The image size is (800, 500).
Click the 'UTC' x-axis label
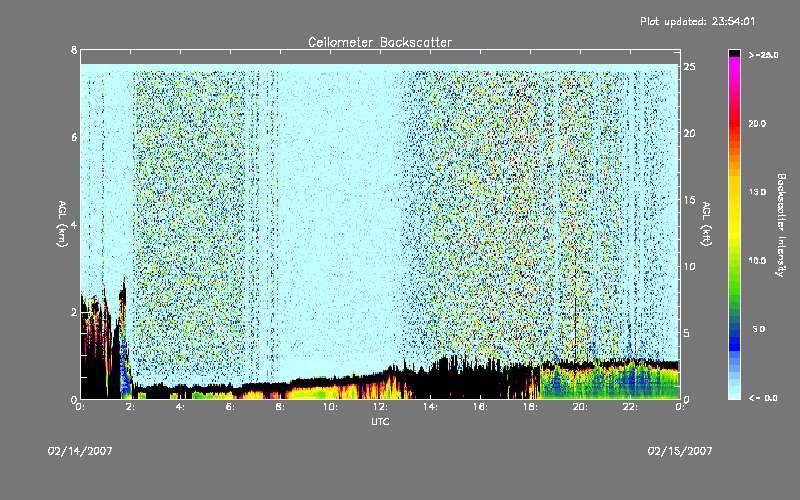point(380,422)
